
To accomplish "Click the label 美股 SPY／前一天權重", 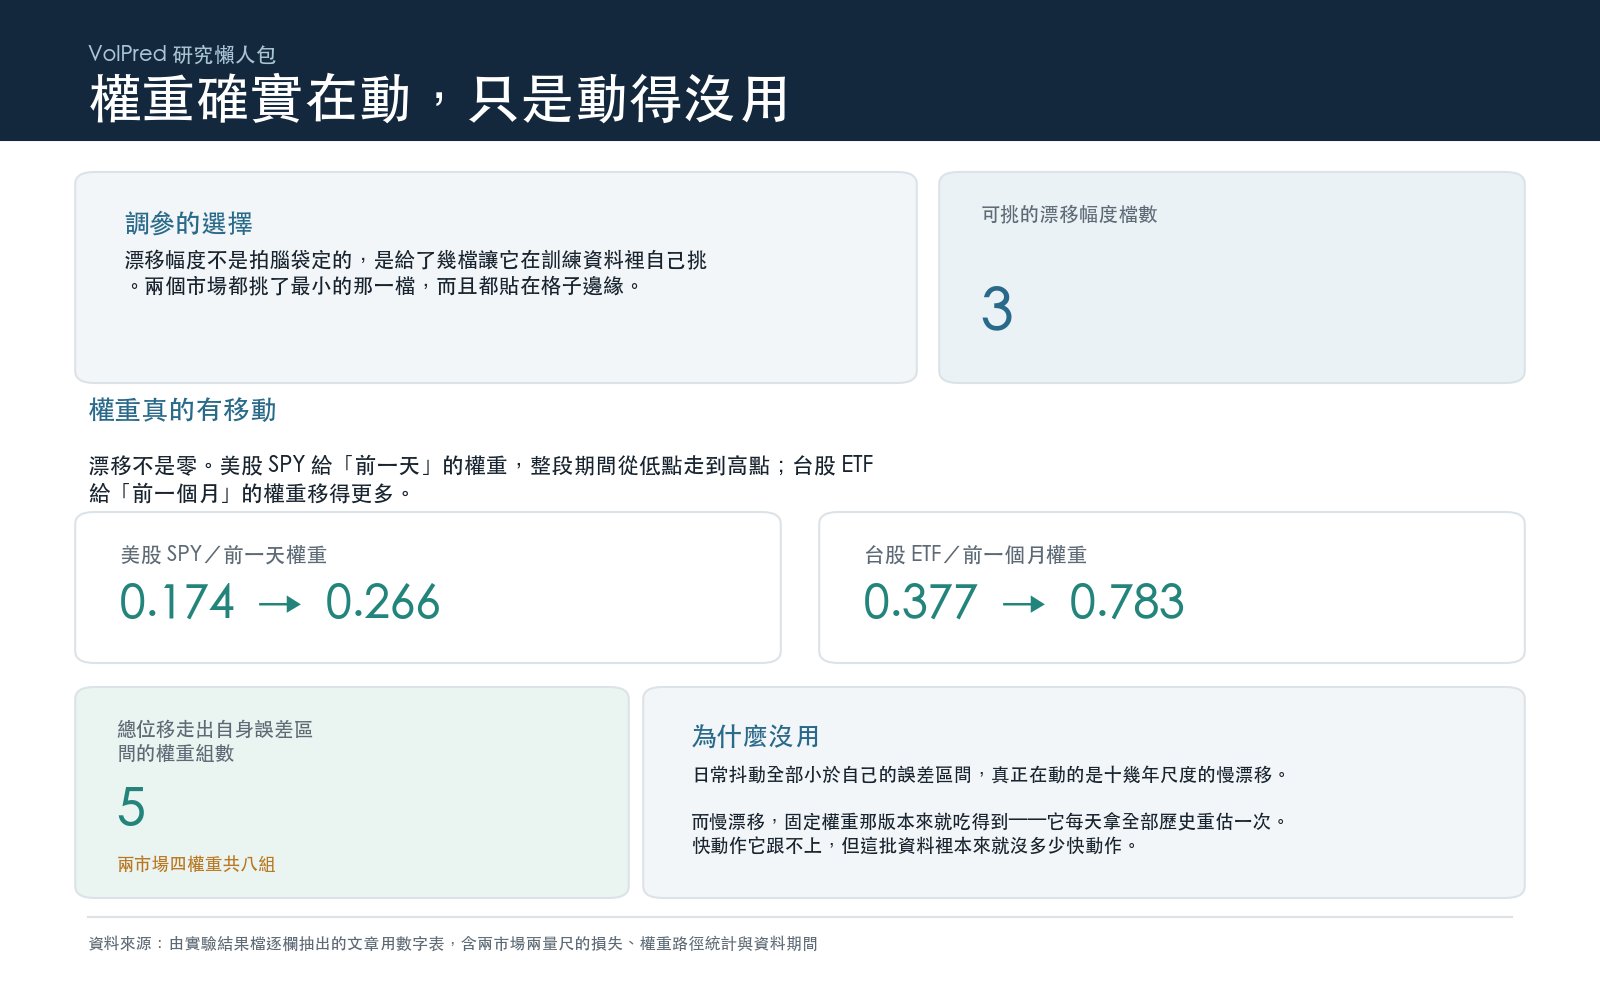I will pos(224,555).
